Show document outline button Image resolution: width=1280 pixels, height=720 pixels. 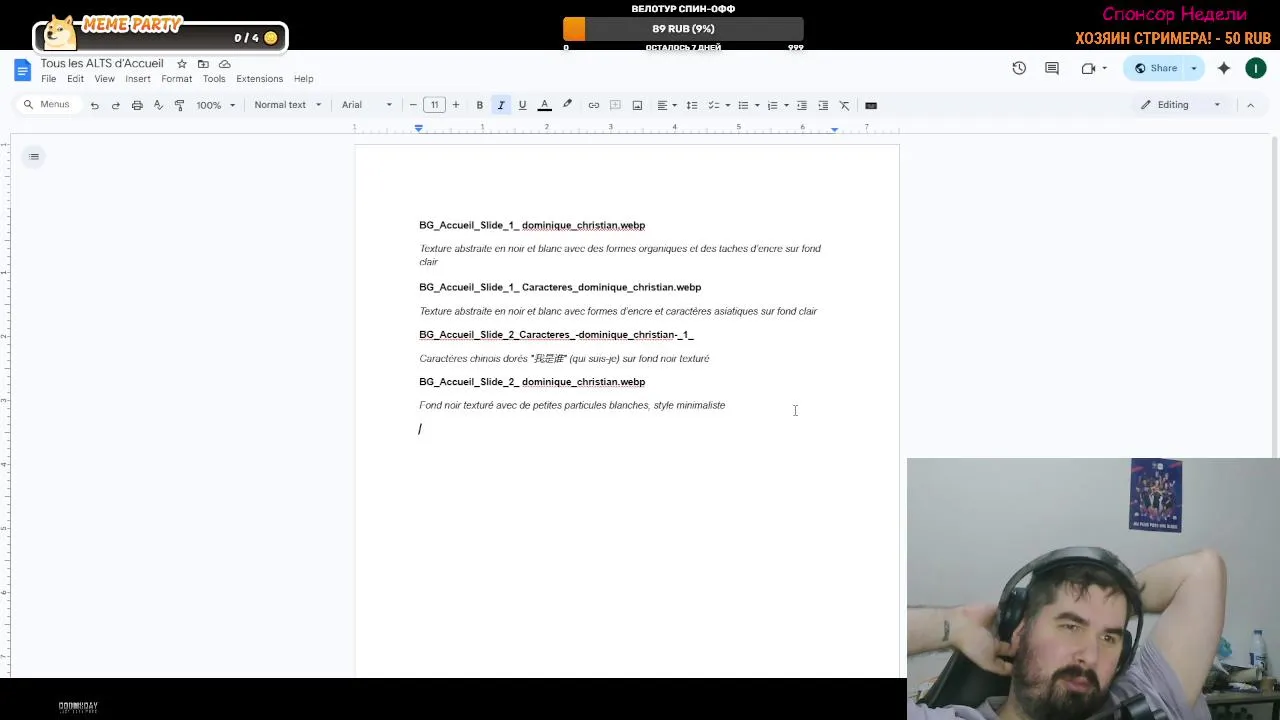34,156
